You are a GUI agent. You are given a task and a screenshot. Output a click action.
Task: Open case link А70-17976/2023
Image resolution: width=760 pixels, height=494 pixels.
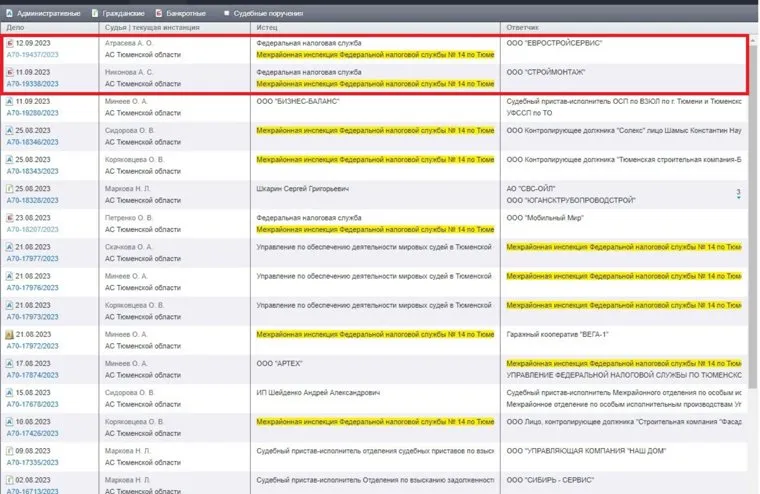click(x=33, y=288)
